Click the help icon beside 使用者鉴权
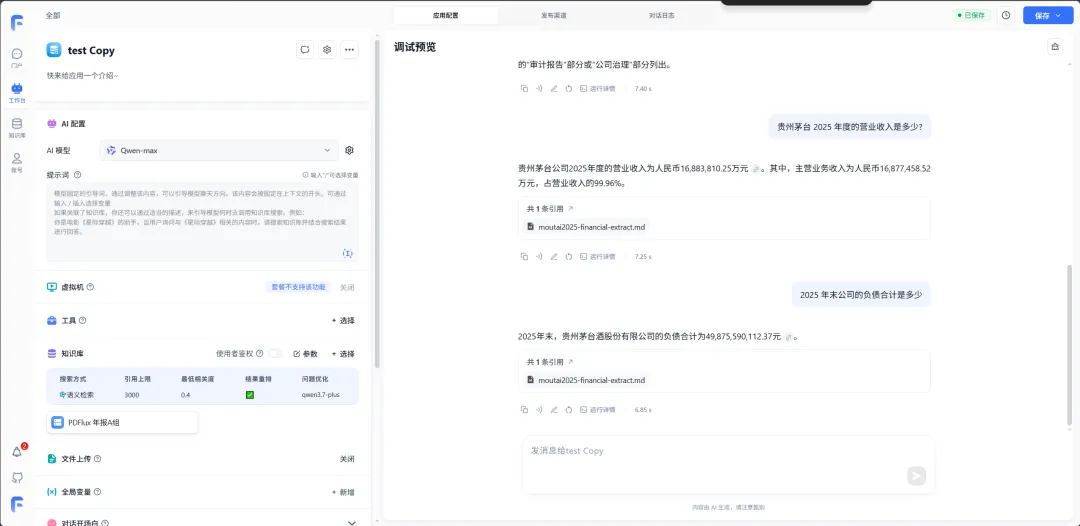The height and width of the screenshot is (526, 1080). [260, 353]
